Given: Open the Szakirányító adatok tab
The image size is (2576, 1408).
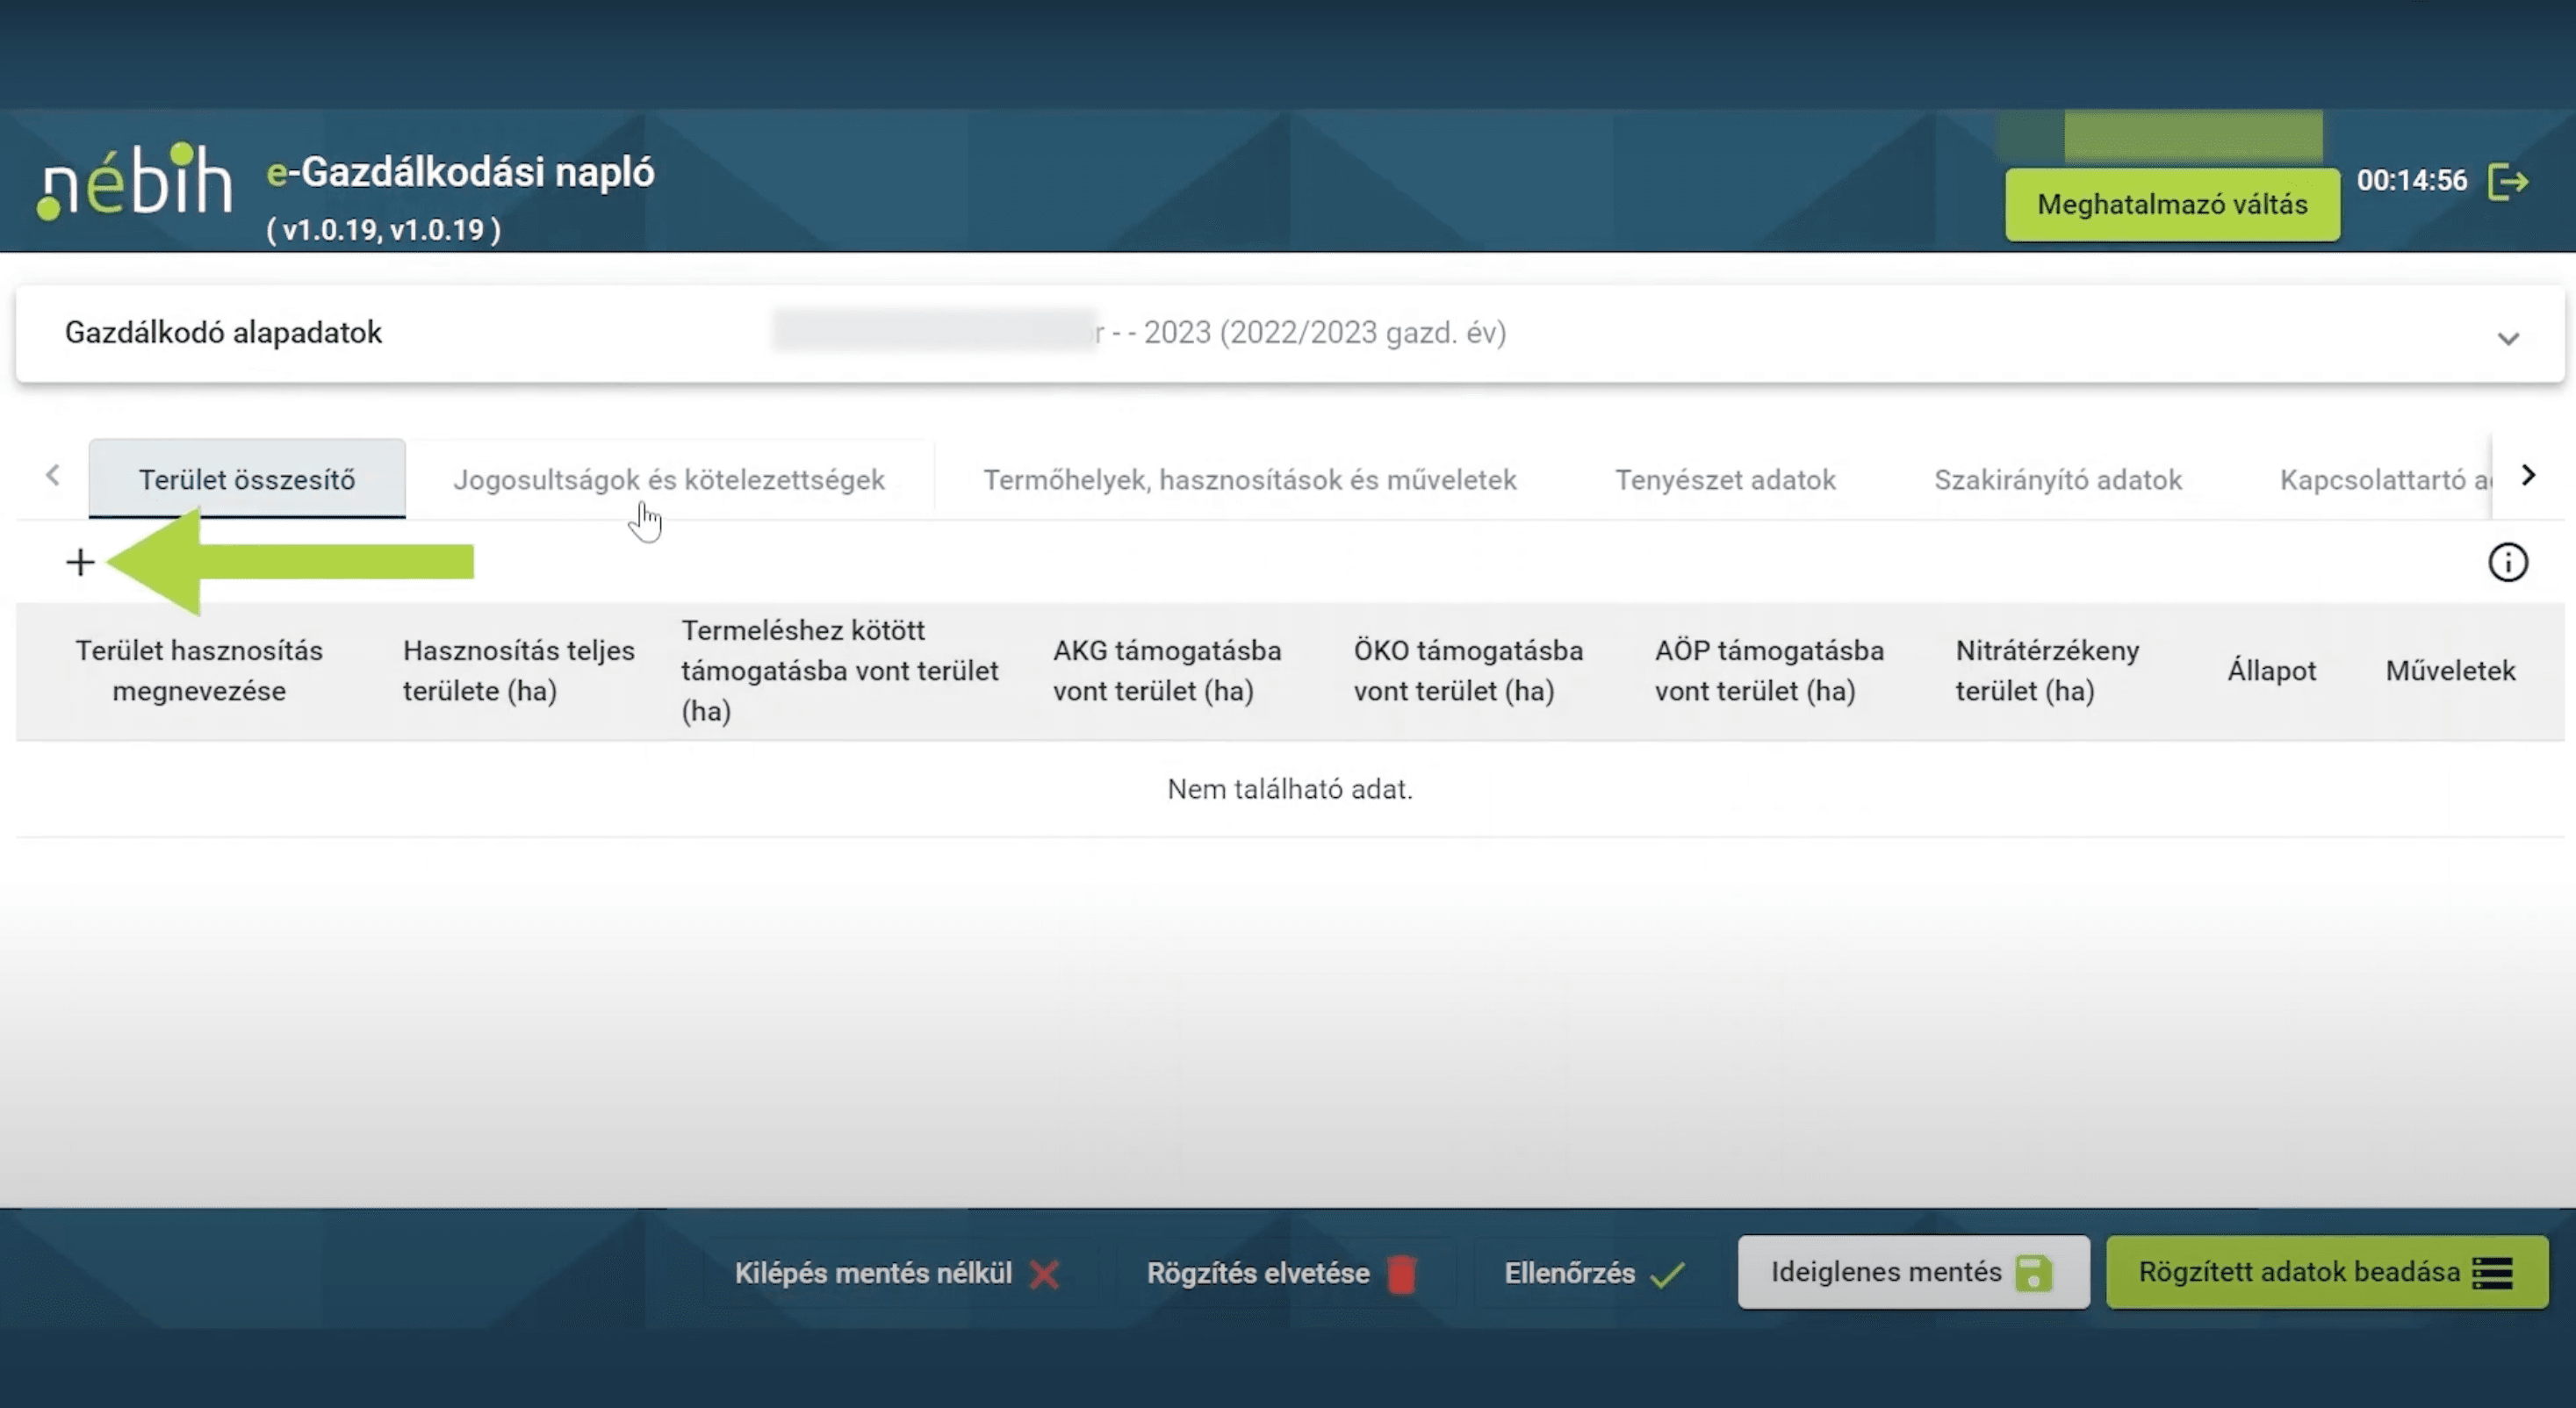Looking at the screenshot, I should coord(2057,480).
